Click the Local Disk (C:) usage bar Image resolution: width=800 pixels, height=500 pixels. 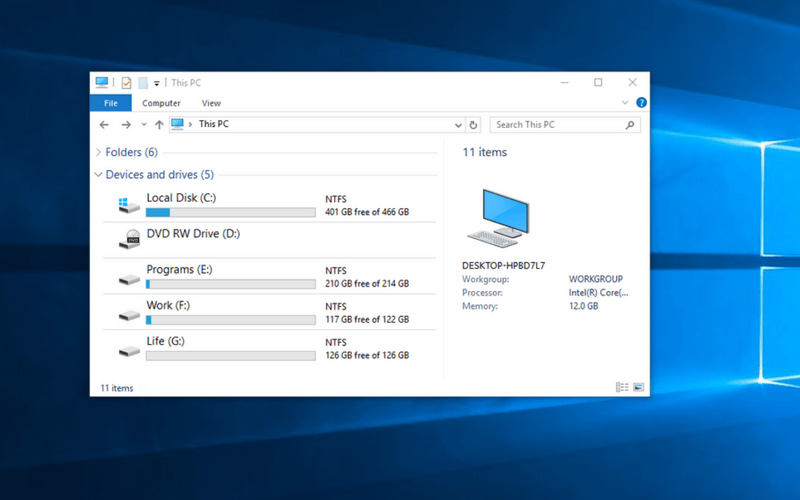(231, 212)
